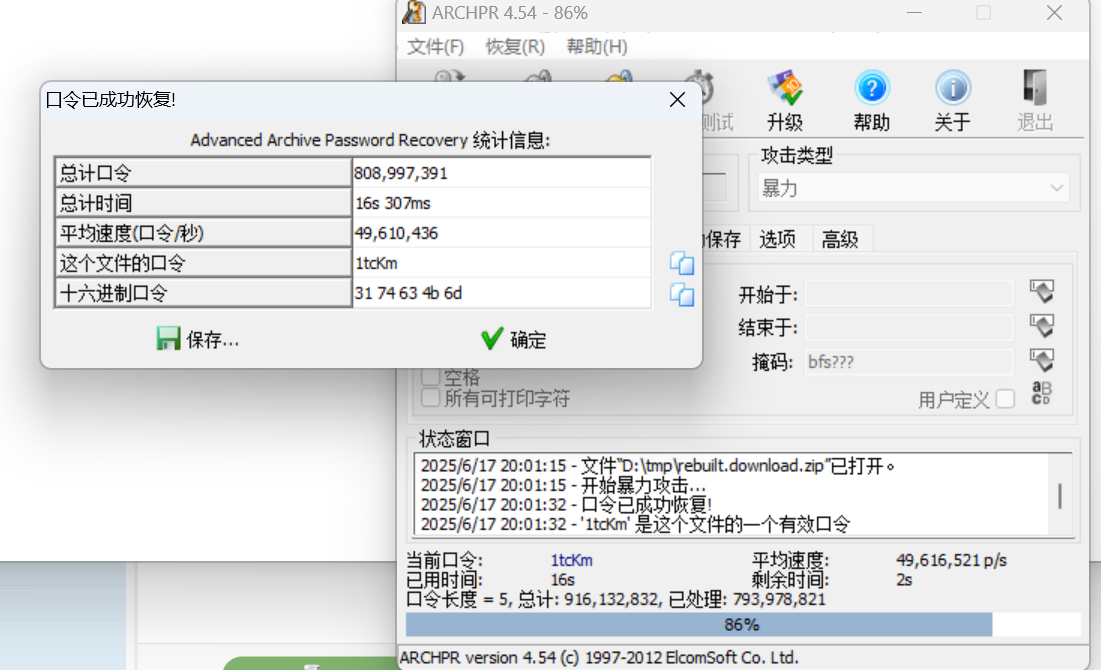Image resolution: width=1101 pixels, height=670 pixels.
Task: Click the log line mentioning rebuilt.download.zip
Action: [x=658, y=466]
